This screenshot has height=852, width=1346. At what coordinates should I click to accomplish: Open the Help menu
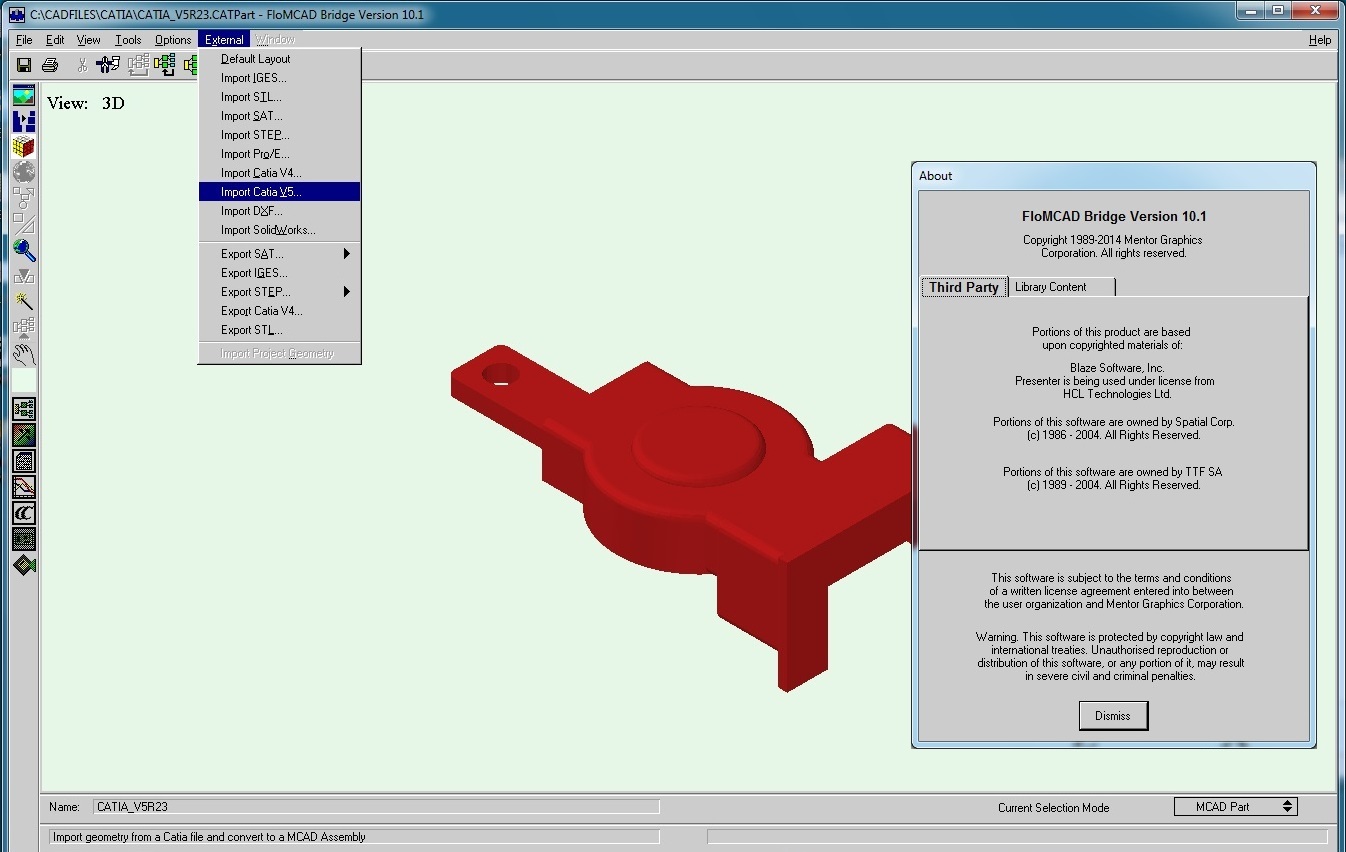coord(1320,40)
